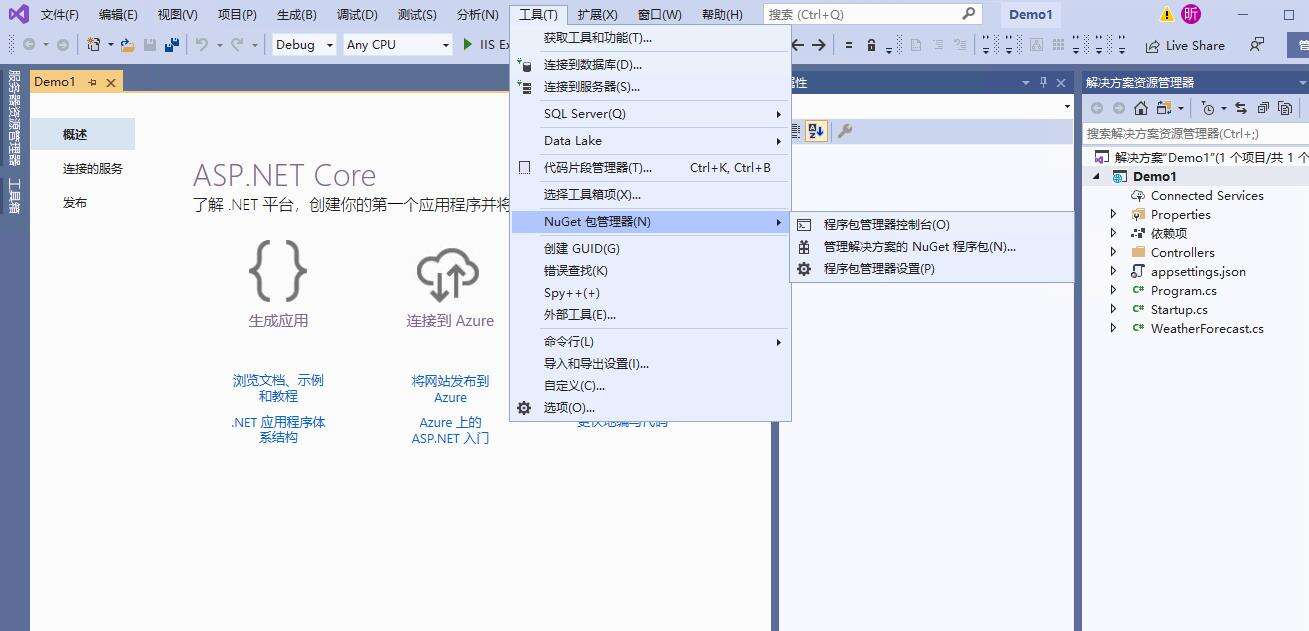The image size is (1309, 631).
Task: Click the Sync with Active Document icon
Action: [1241, 108]
